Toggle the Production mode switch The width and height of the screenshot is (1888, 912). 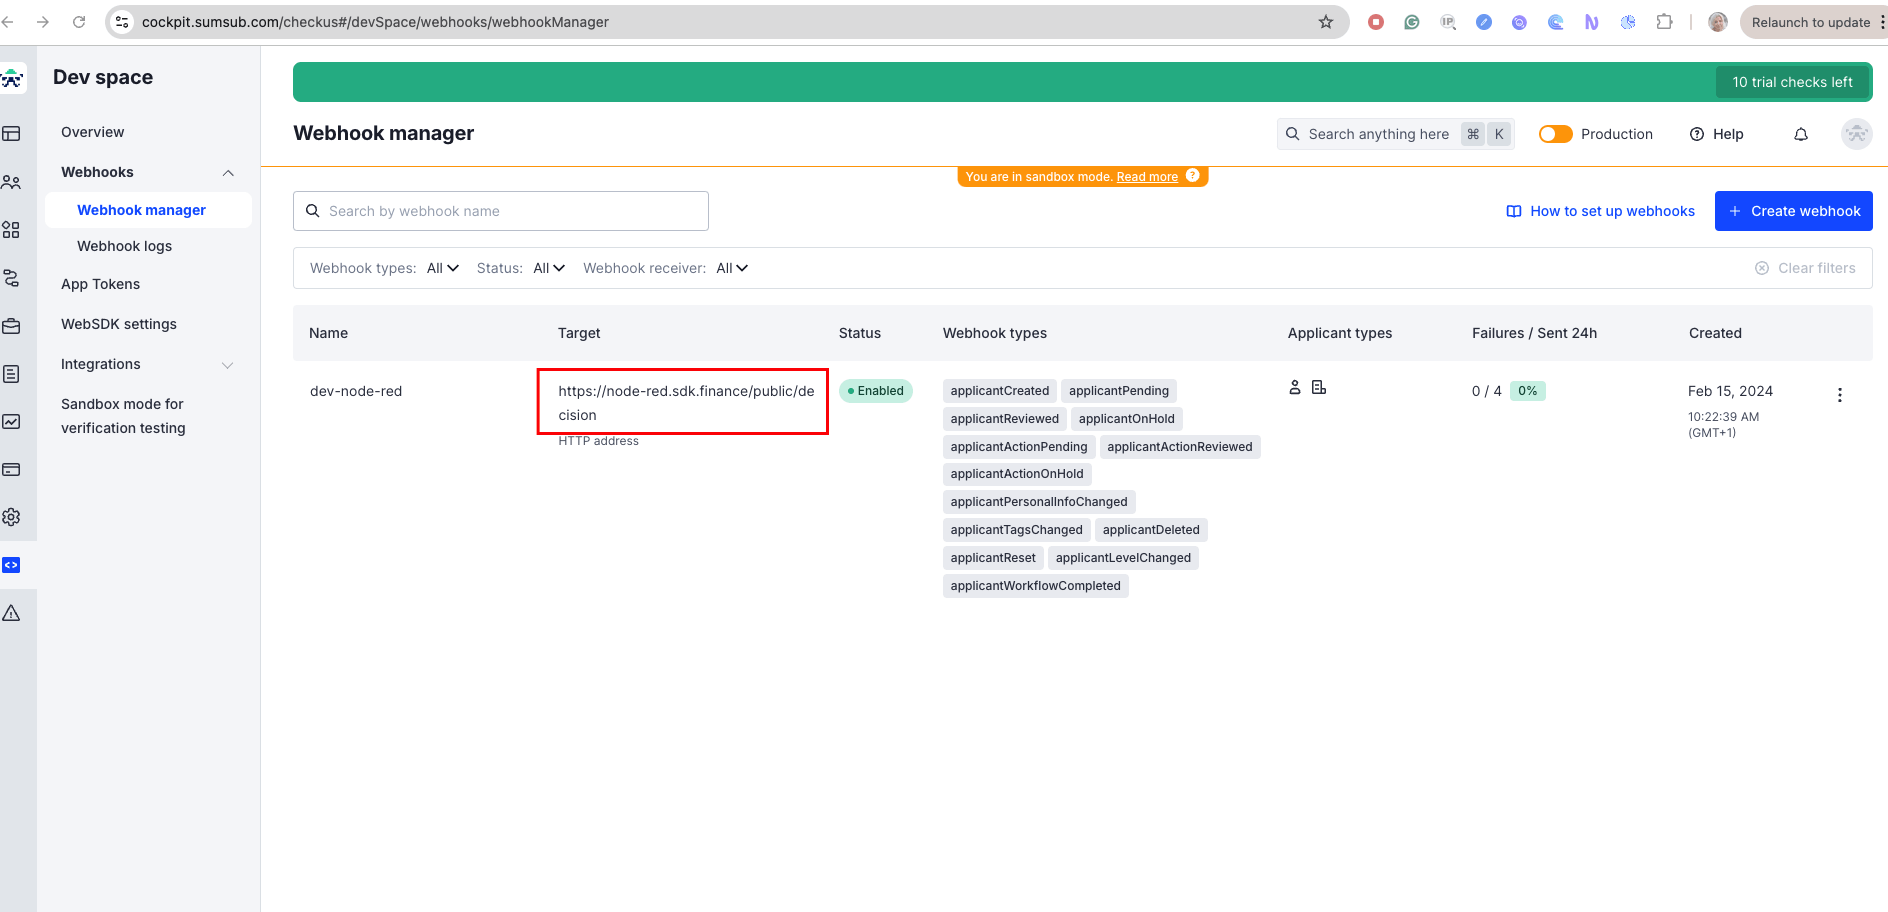[x=1555, y=134]
